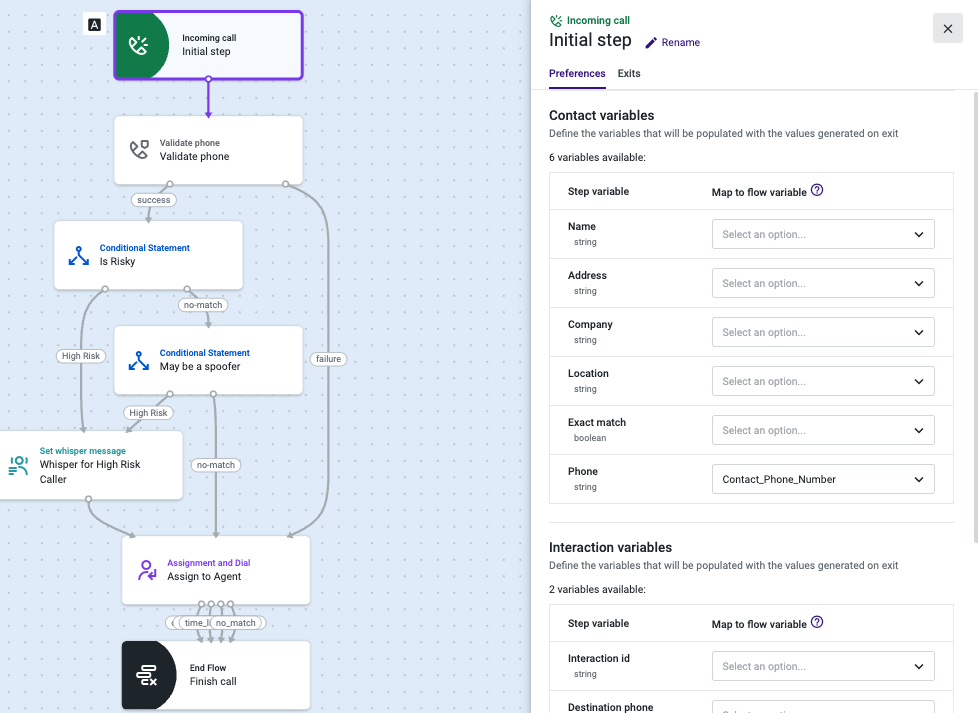Click the Rename link

[680, 42]
